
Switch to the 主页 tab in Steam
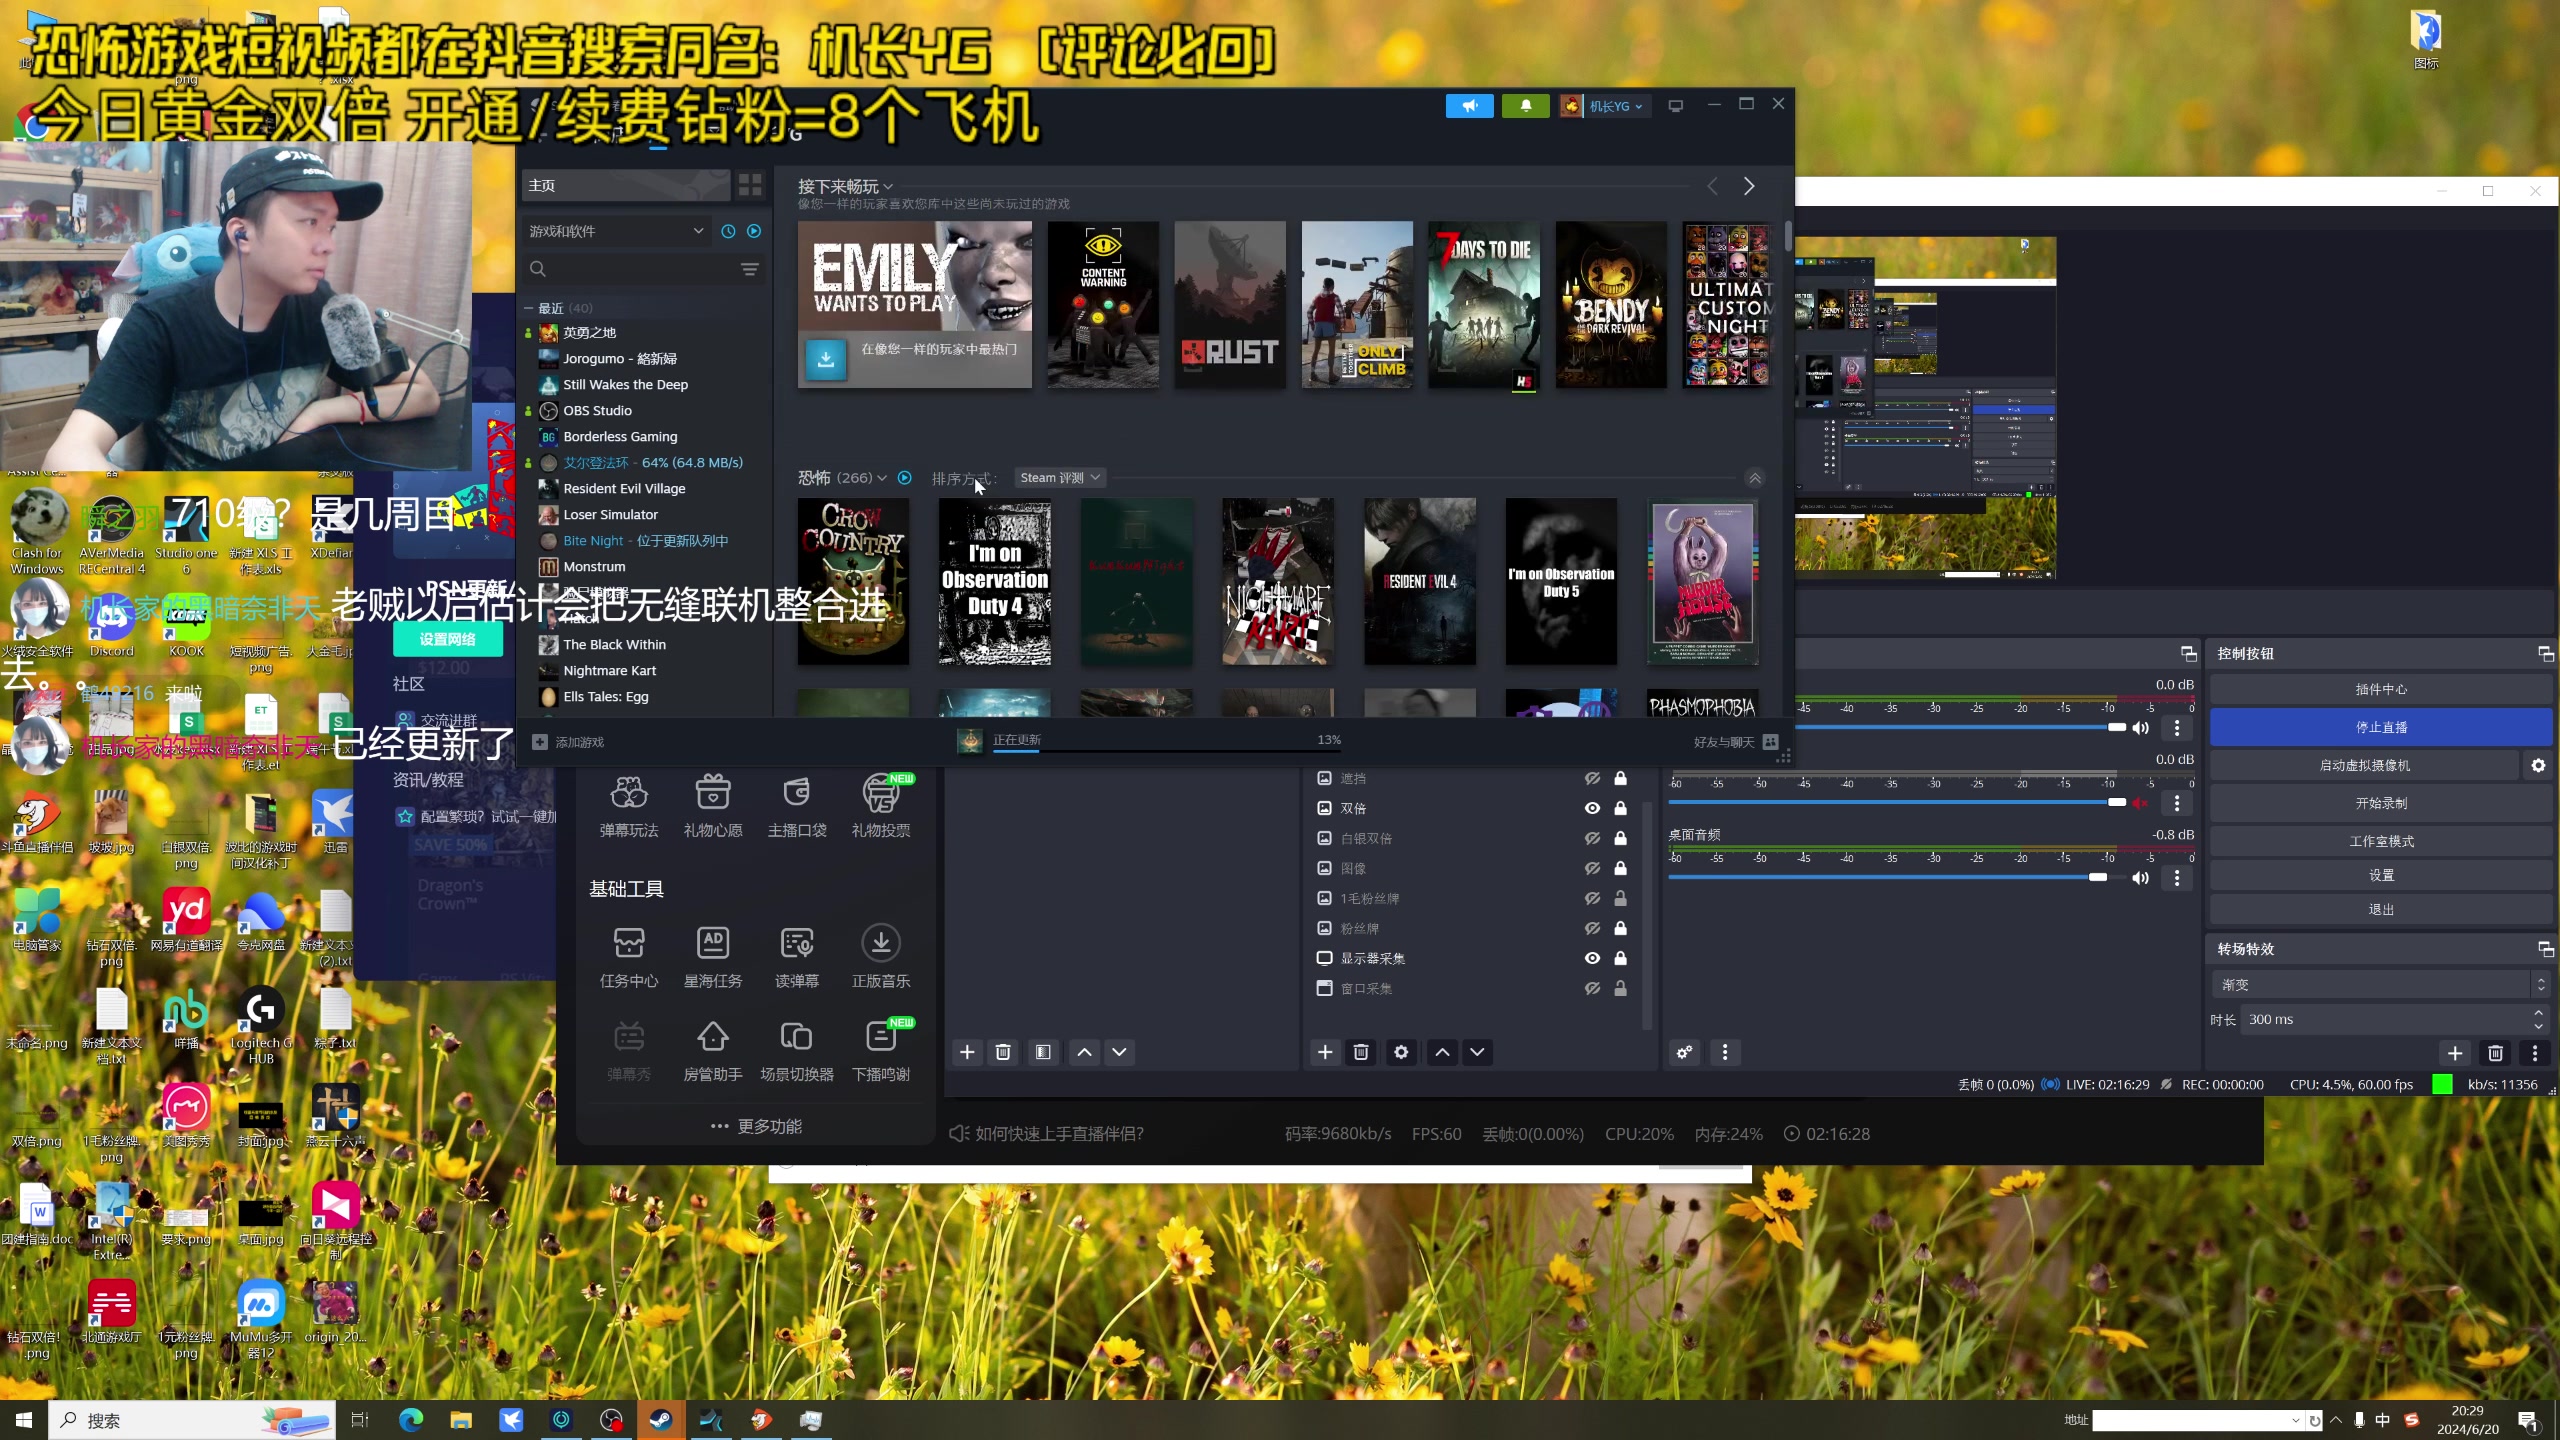540,185
